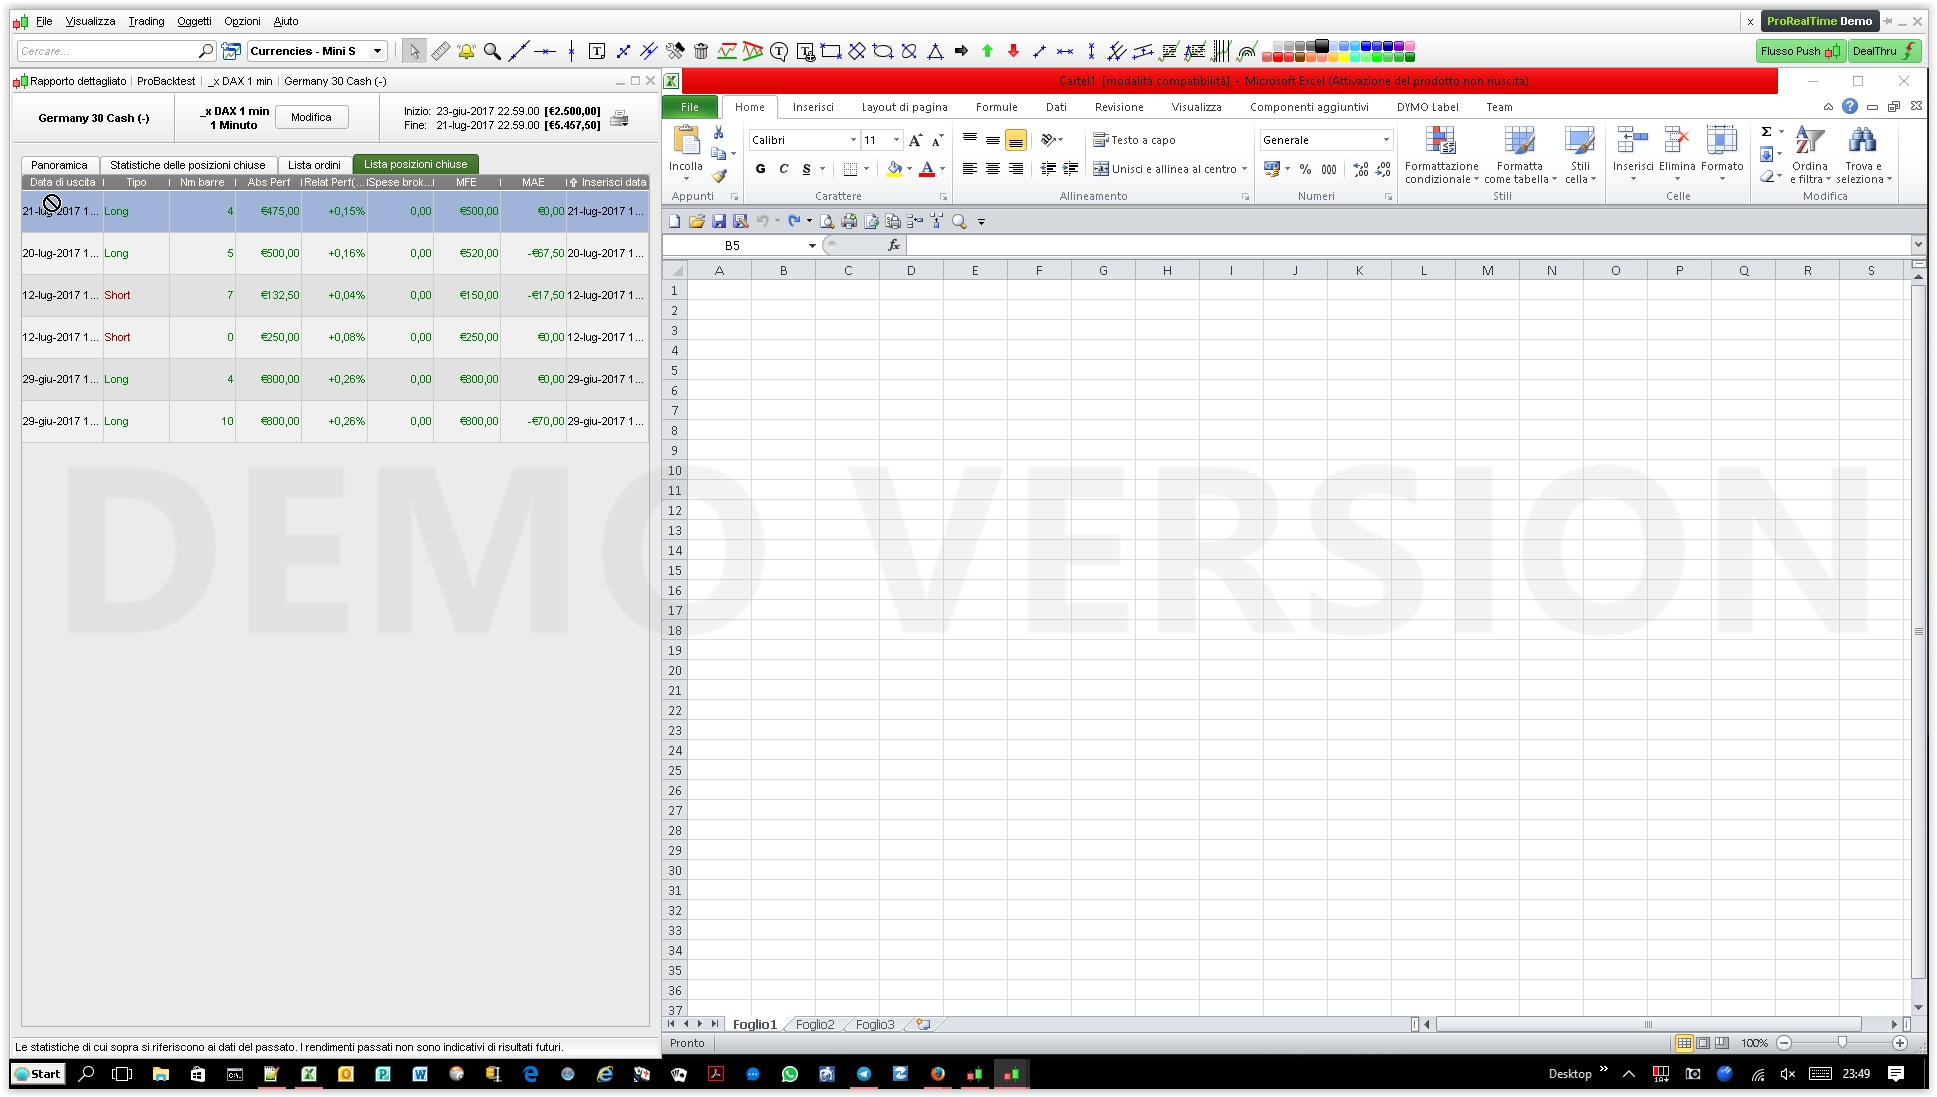The image size is (1937, 1097).
Task: Click the printer icon beside the backtest dates
Action: click(620, 118)
